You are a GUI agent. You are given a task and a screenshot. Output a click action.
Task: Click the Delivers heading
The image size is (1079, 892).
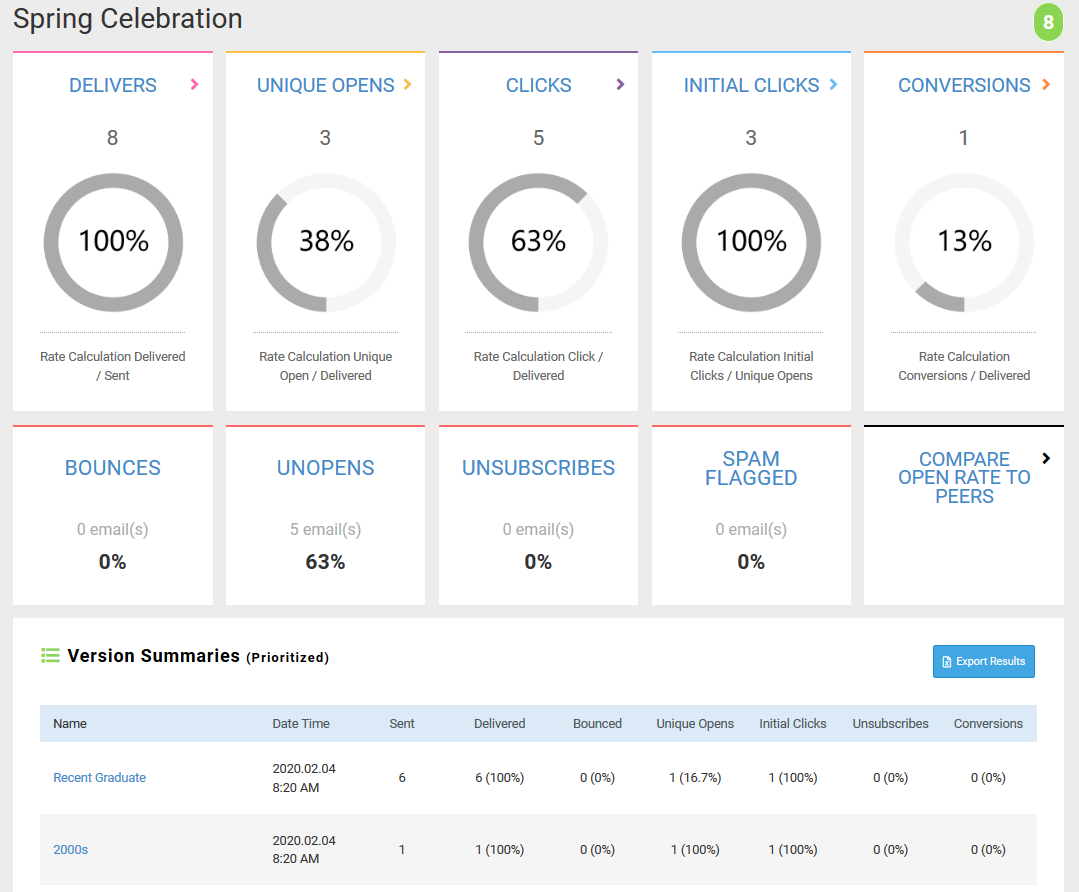[113, 86]
